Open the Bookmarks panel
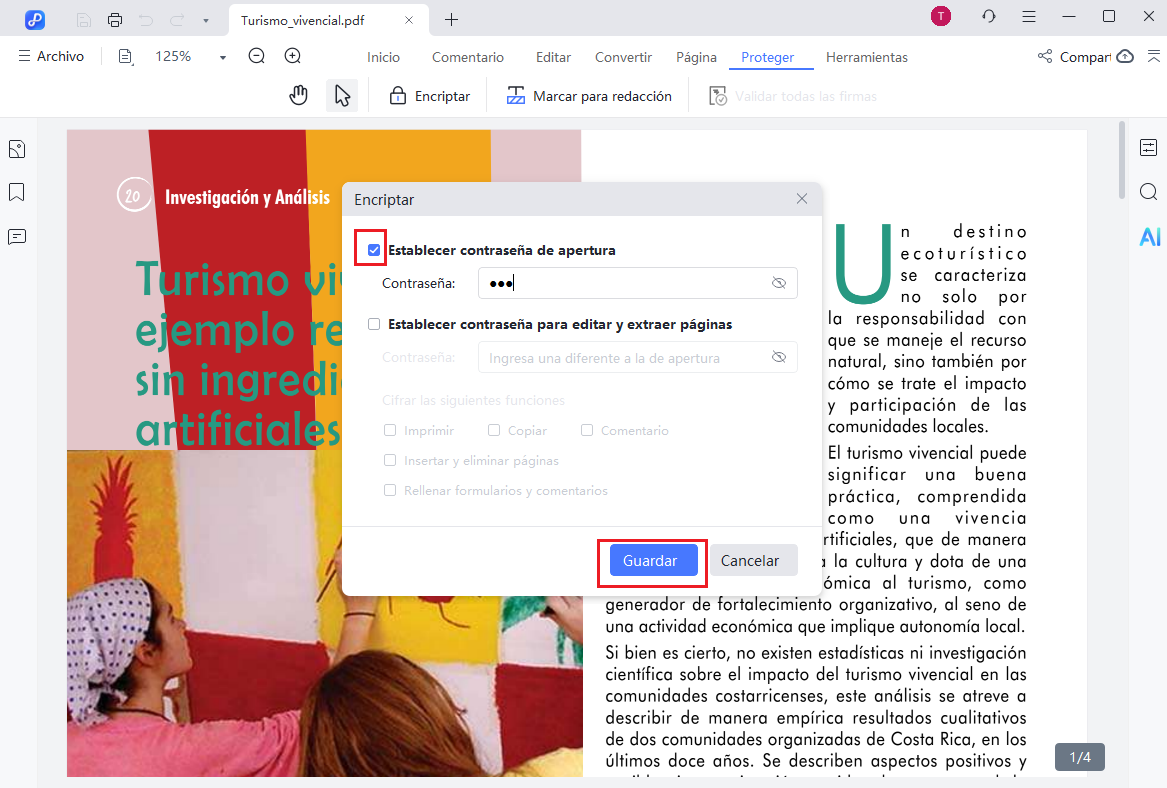Image resolution: width=1167 pixels, height=788 pixels. pos(16,192)
